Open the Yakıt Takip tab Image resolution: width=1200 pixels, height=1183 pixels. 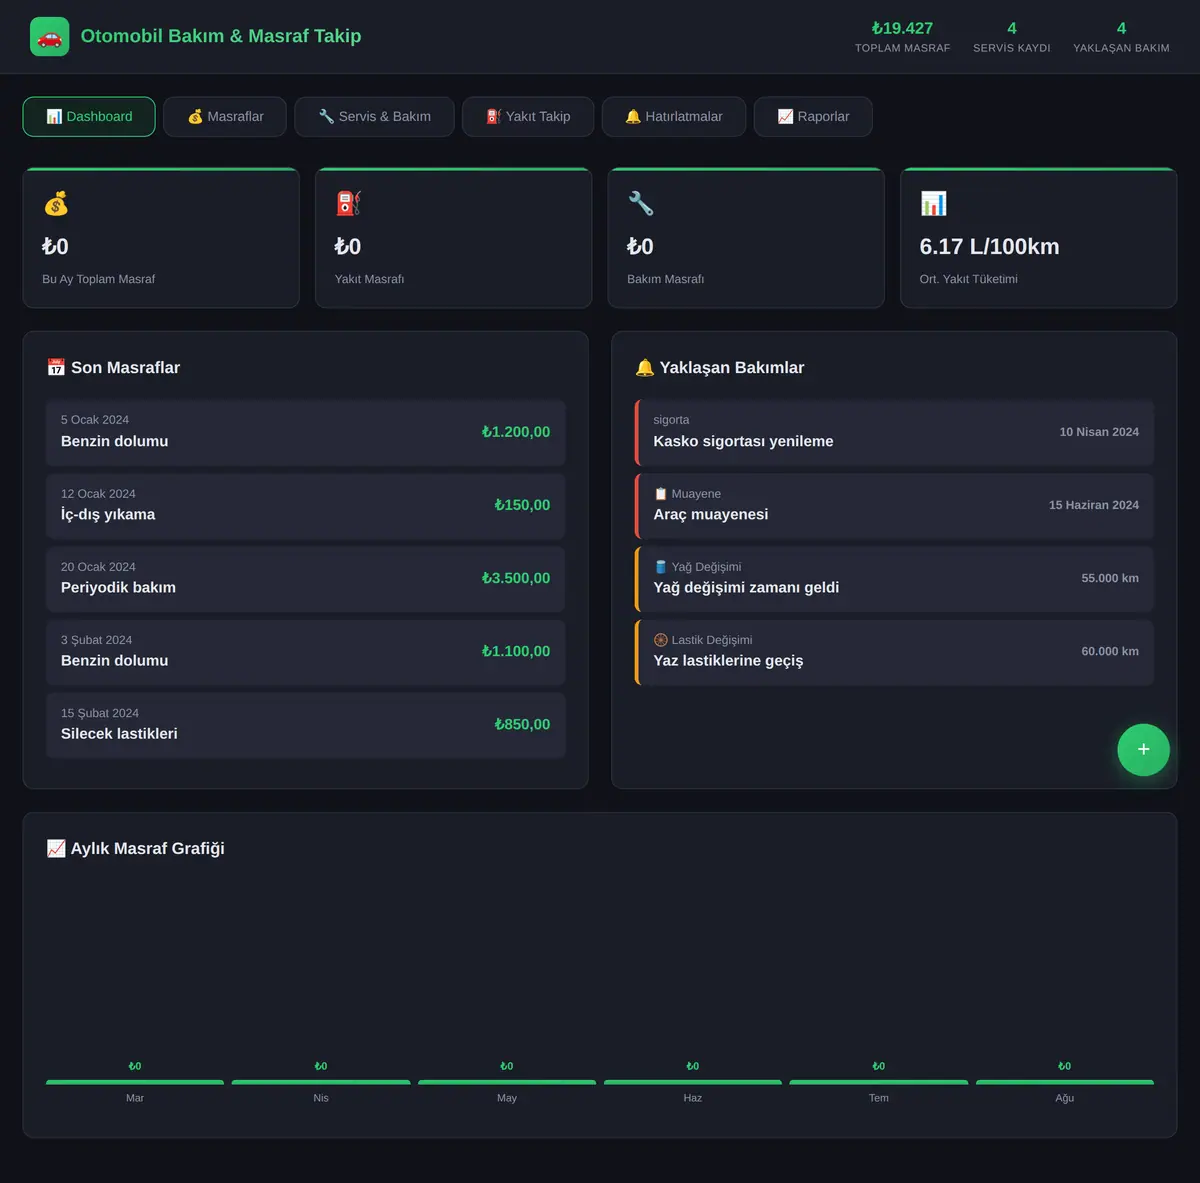pyautogui.click(x=528, y=117)
